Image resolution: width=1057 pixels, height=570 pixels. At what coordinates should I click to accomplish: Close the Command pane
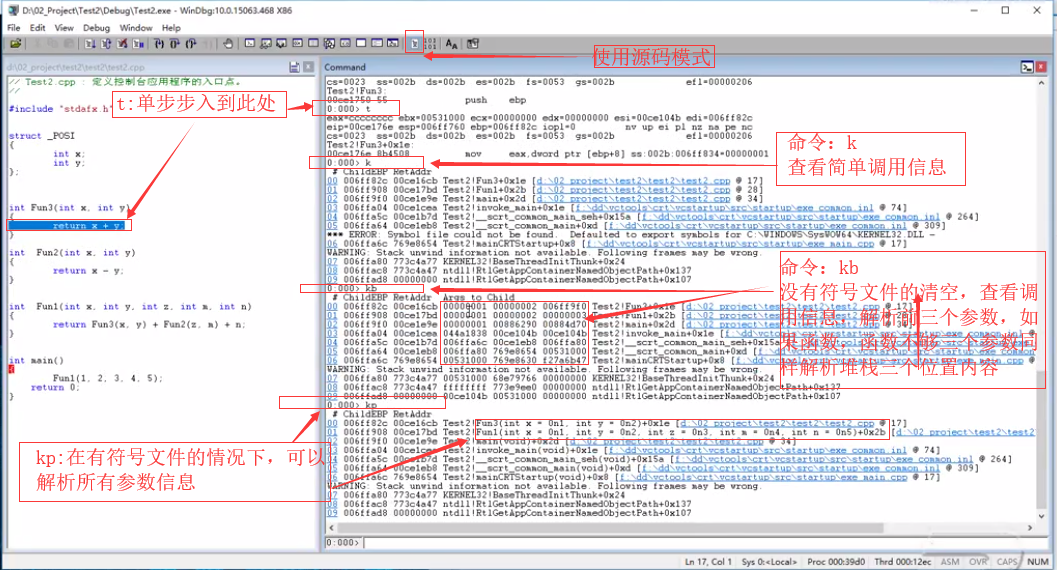1041,67
